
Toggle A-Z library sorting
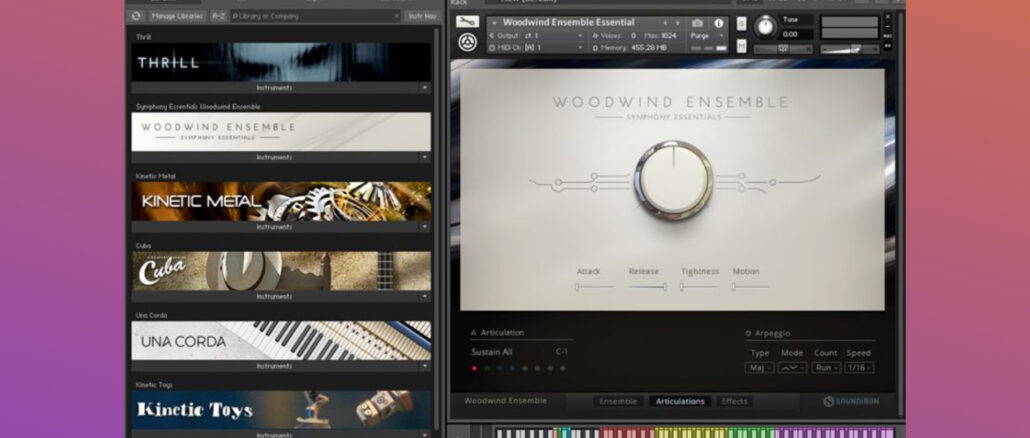point(219,16)
